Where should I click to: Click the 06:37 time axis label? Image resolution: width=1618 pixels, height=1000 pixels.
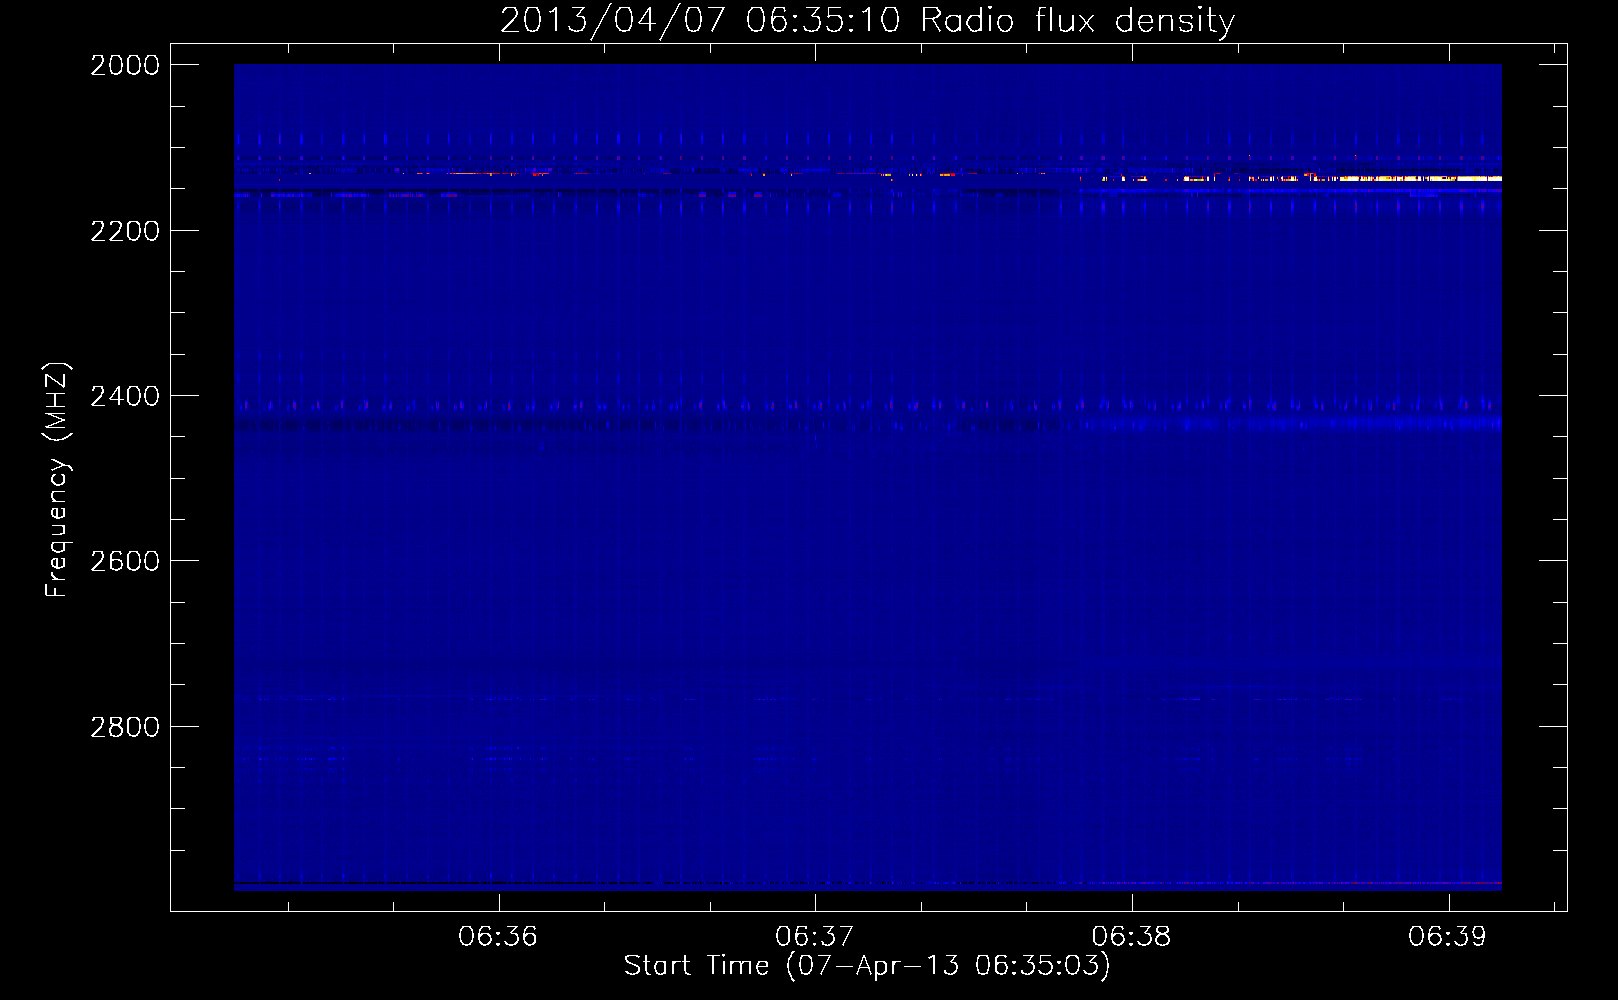pyautogui.click(x=815, y=937)
